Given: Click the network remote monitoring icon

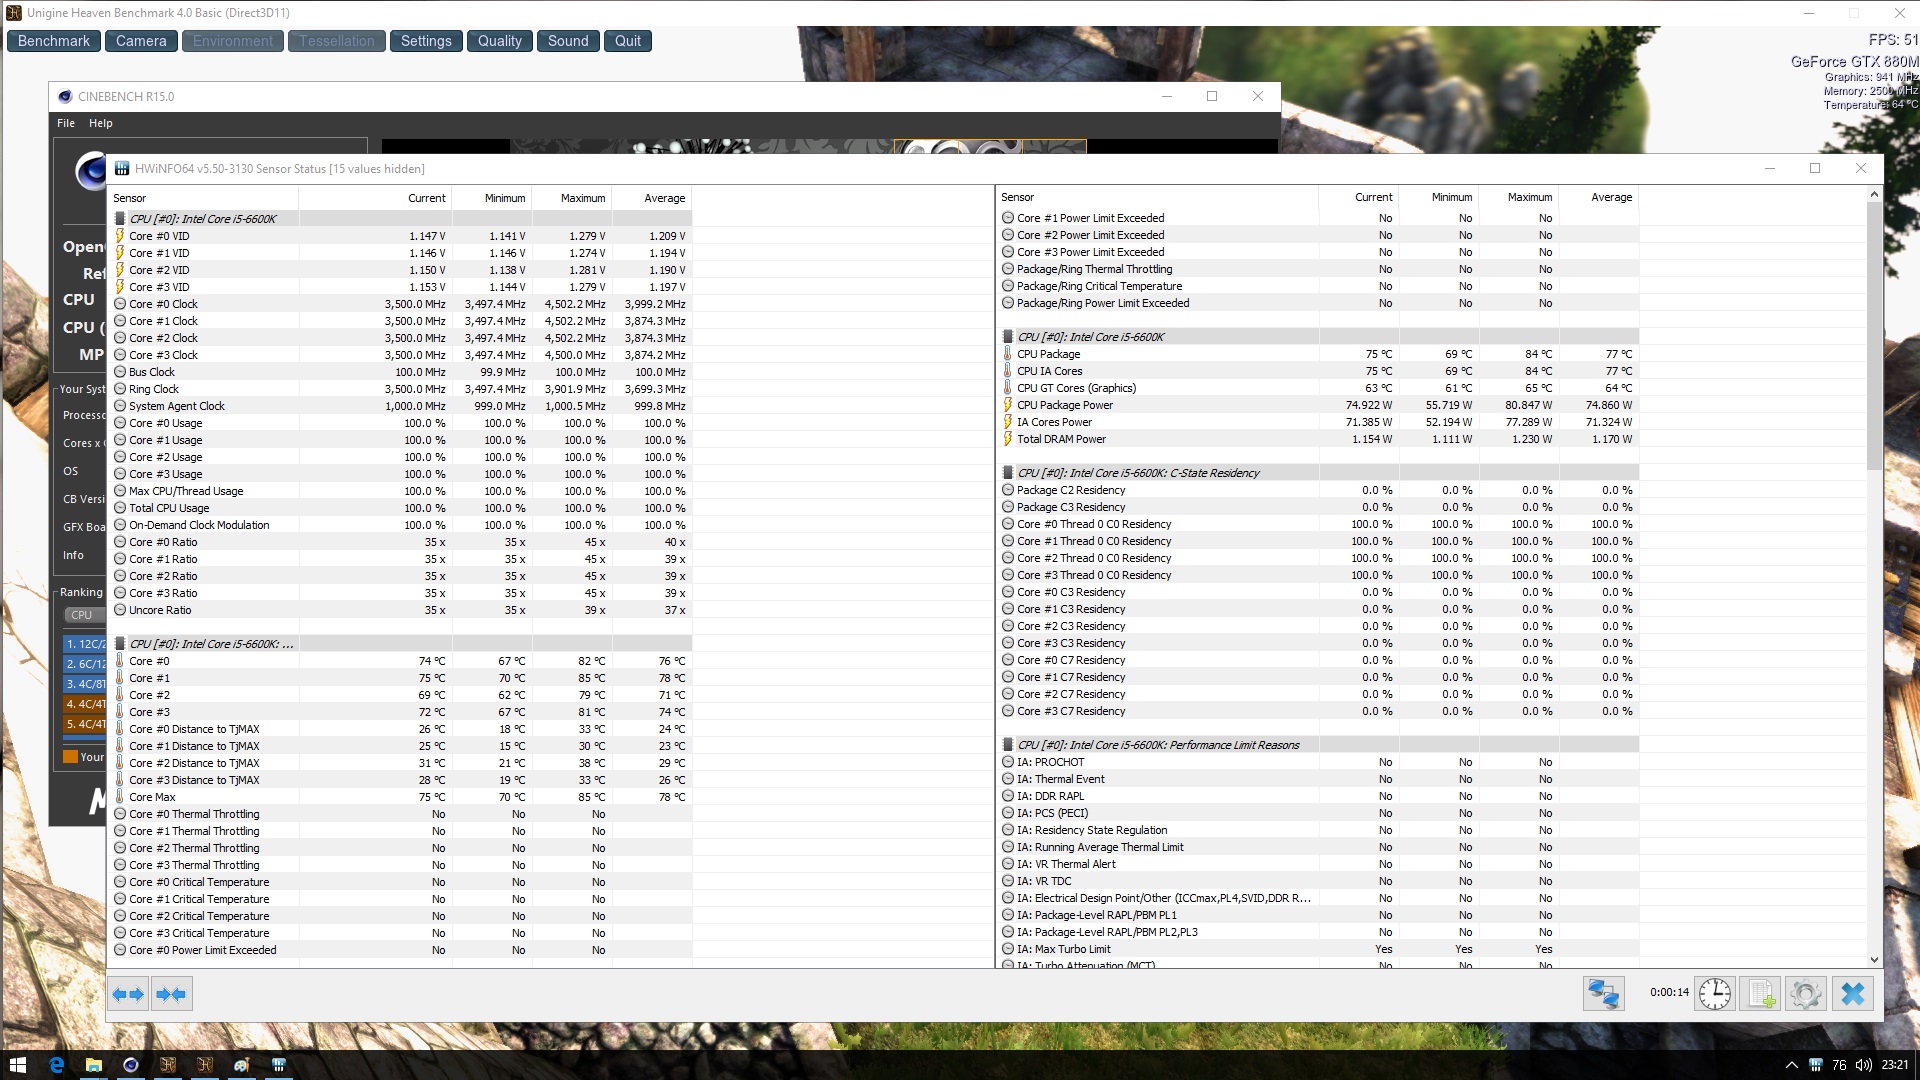Looking at the screenshot, I should click(x=1603, y=993).
